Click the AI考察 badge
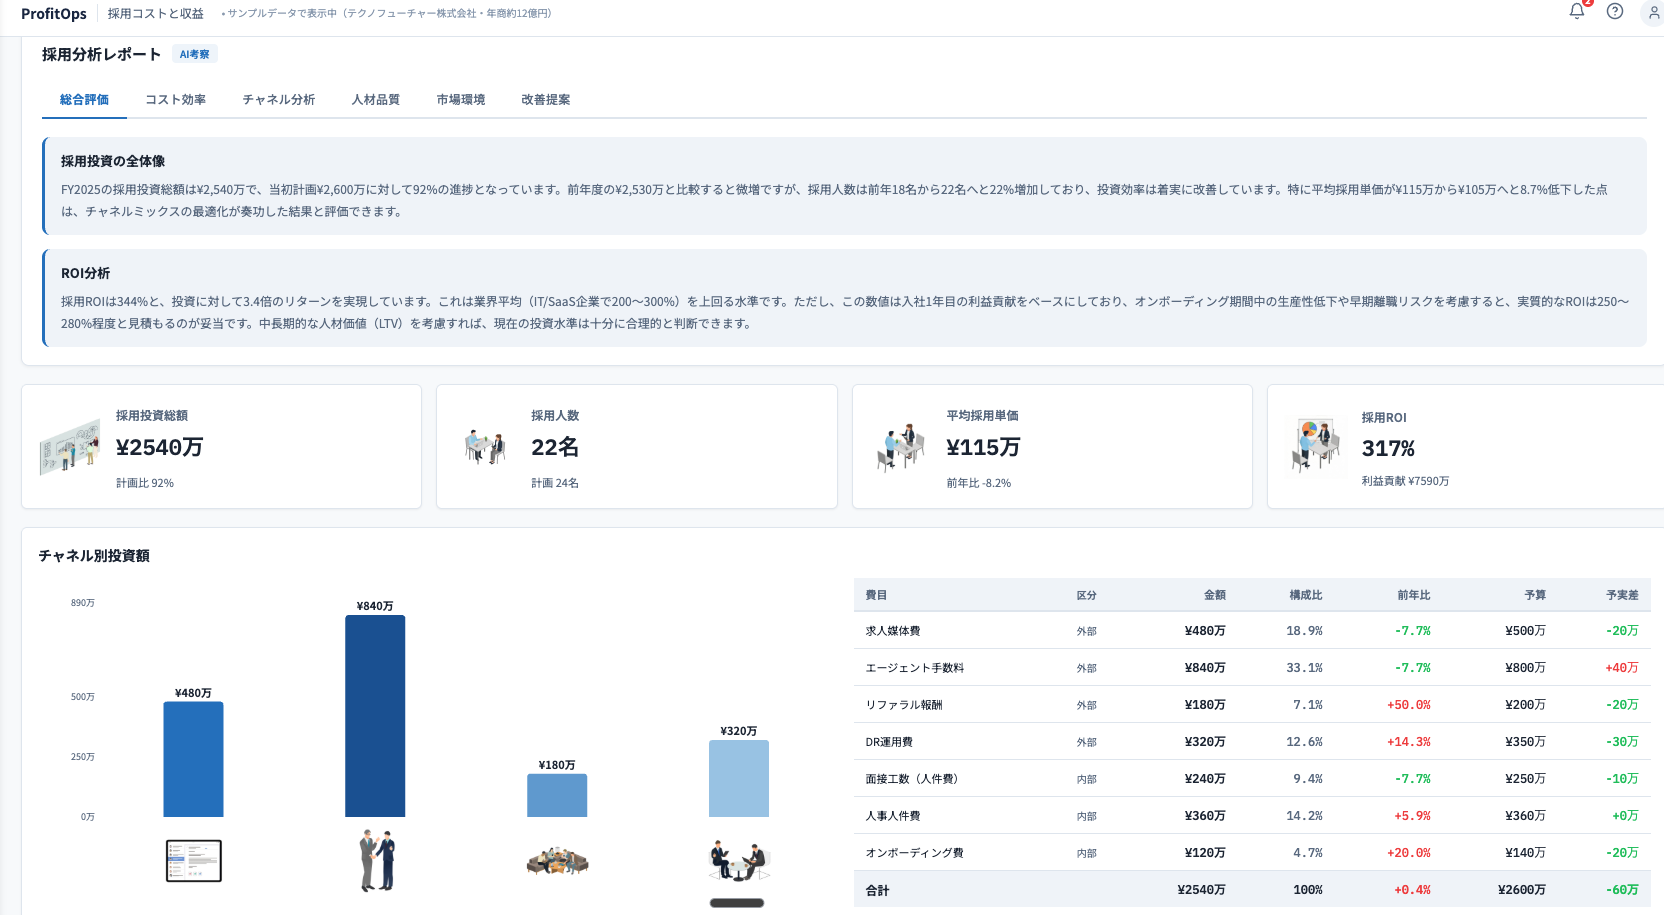The width and height of the screenshot is (1664, 915). pos(194,54)
